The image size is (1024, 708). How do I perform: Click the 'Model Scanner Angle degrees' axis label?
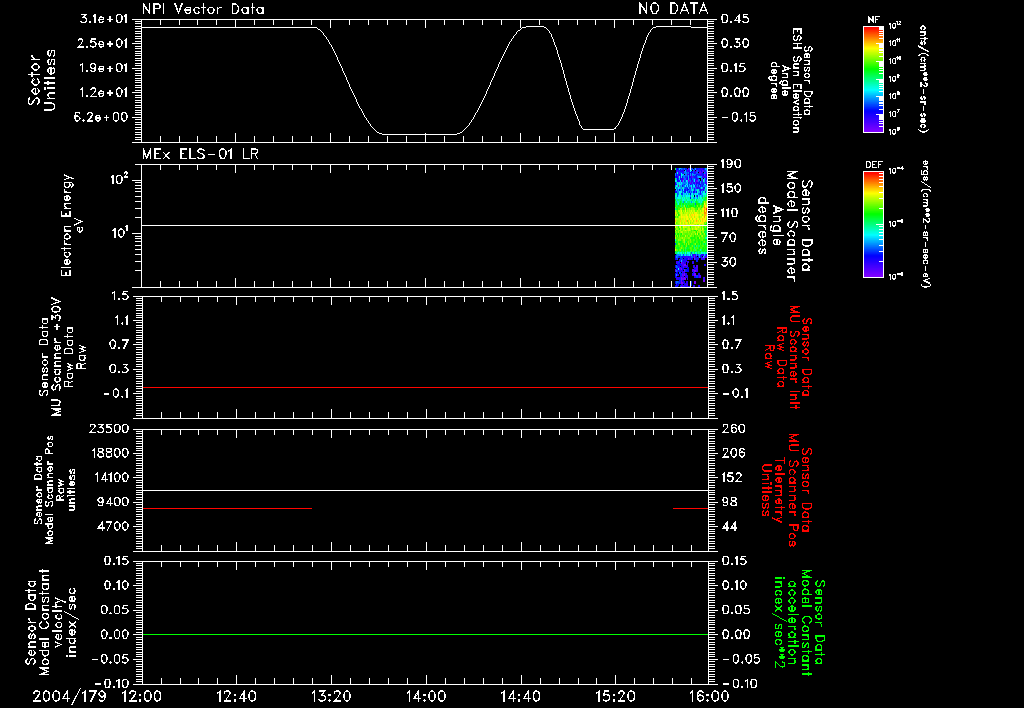point(784,226)
